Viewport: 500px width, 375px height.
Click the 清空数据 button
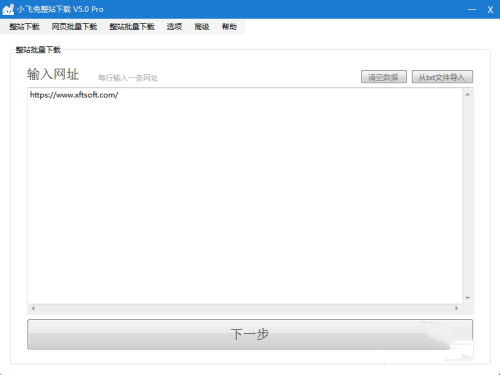click(x=384, y=77)
